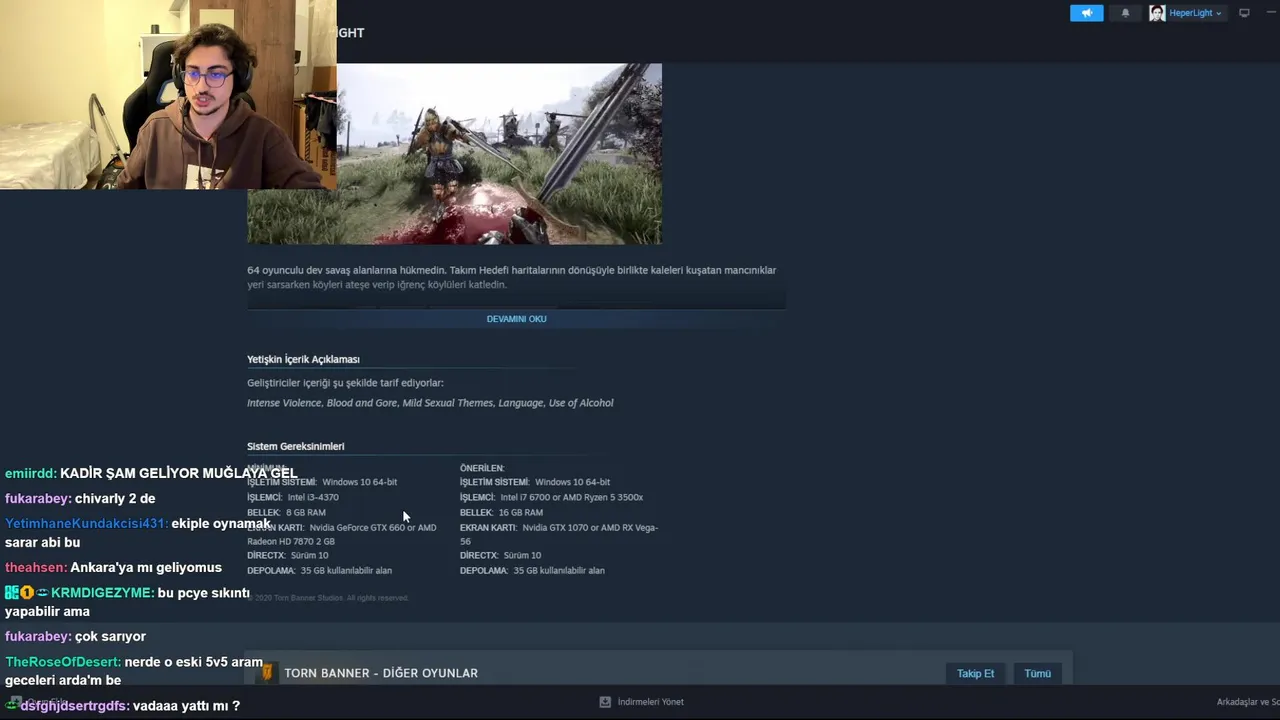Click TheRoseOfDesert's chat username

pyautogui.click(x=63, y=662)
